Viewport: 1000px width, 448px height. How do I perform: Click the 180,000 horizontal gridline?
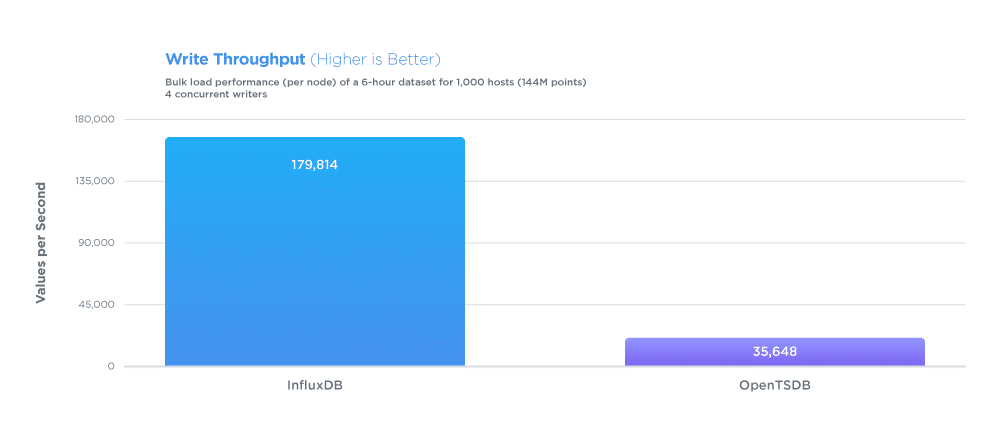click(x=545, y=119)
